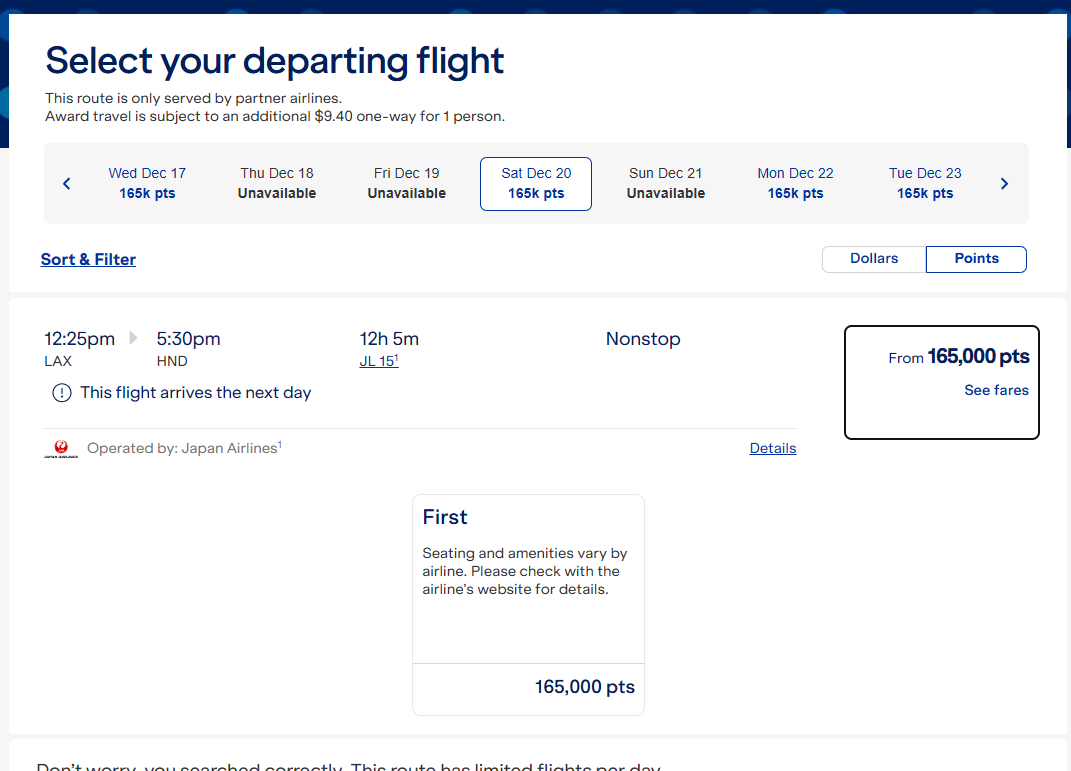Select Sat Dec 20 date tab
1071x771 pixels.
point(536,184)
